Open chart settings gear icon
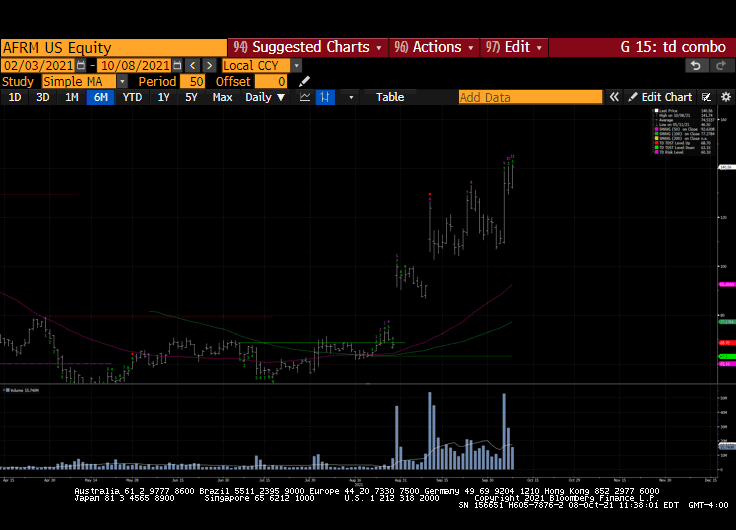The width and height of the screenshot is (736, 530). pos(726,97)
